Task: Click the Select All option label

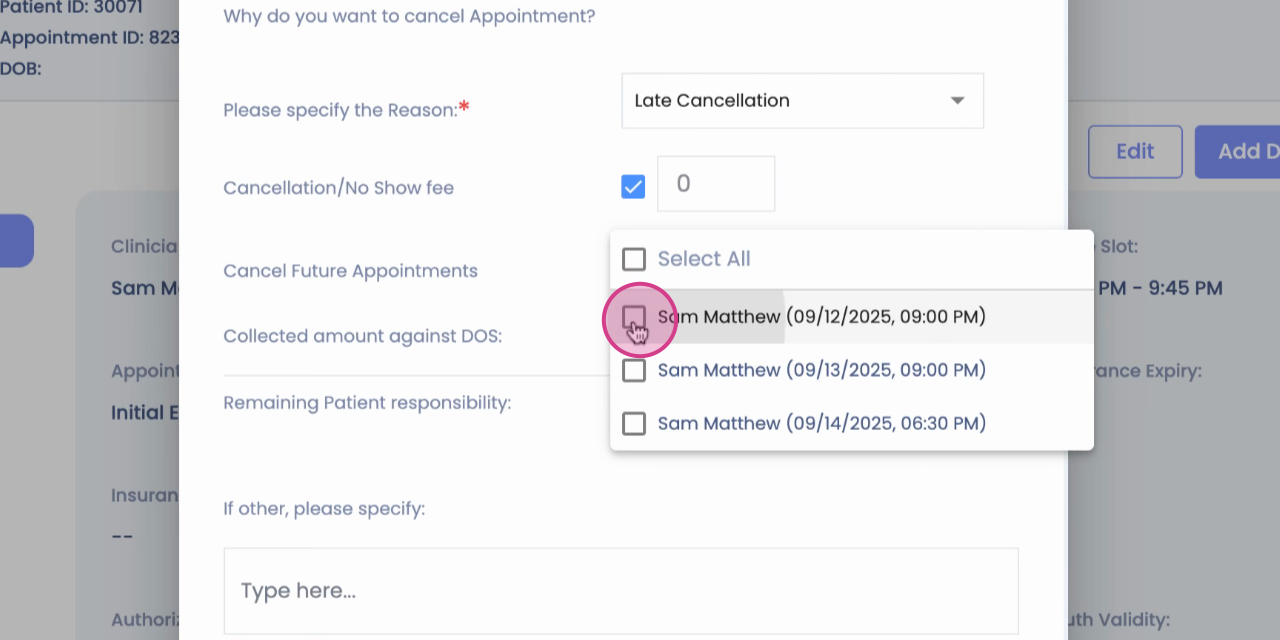Action: [704, 259]
